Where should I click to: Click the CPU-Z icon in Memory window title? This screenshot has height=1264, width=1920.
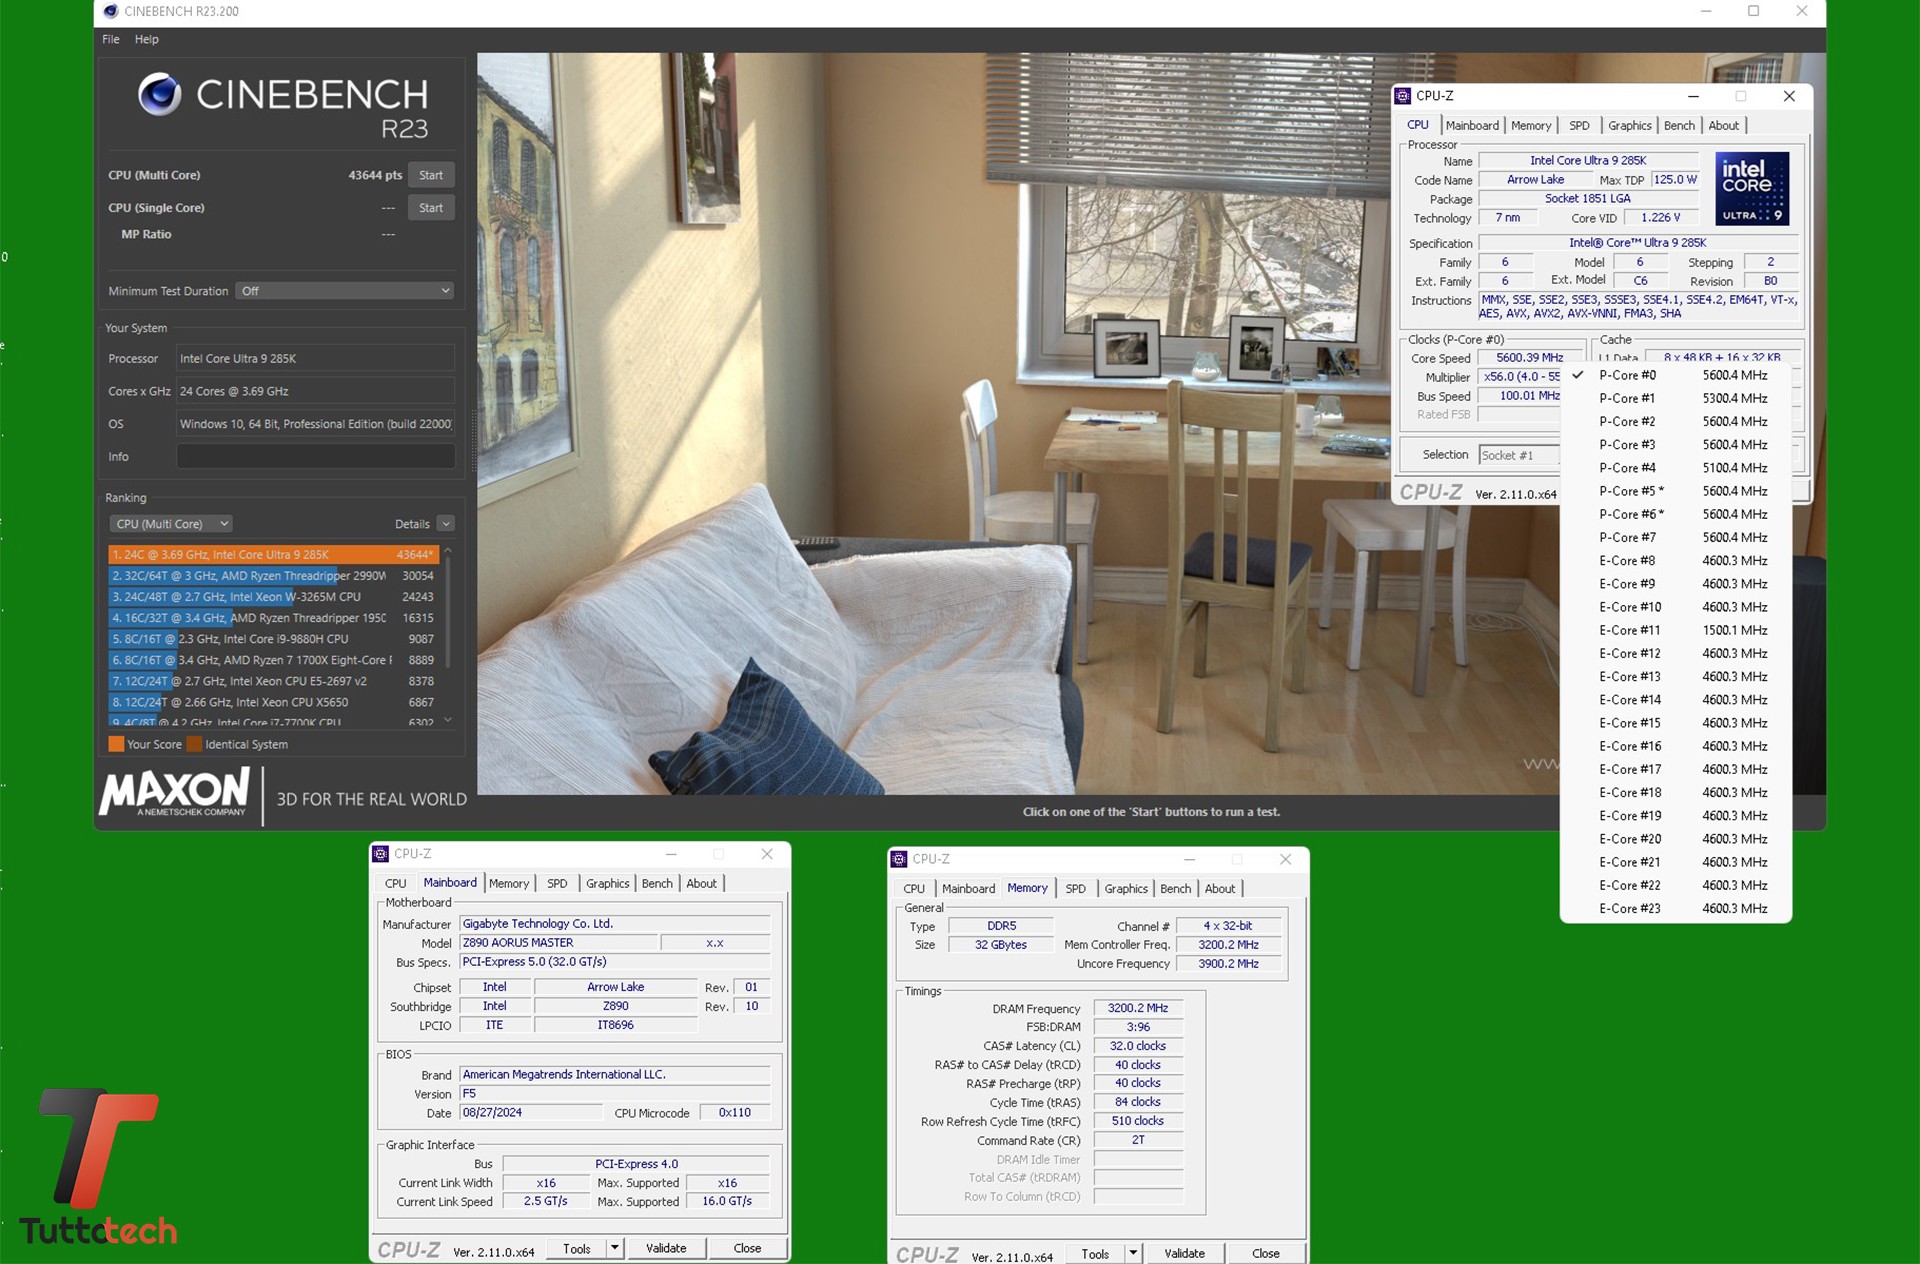pyautogui.click(x=899, y=859)
